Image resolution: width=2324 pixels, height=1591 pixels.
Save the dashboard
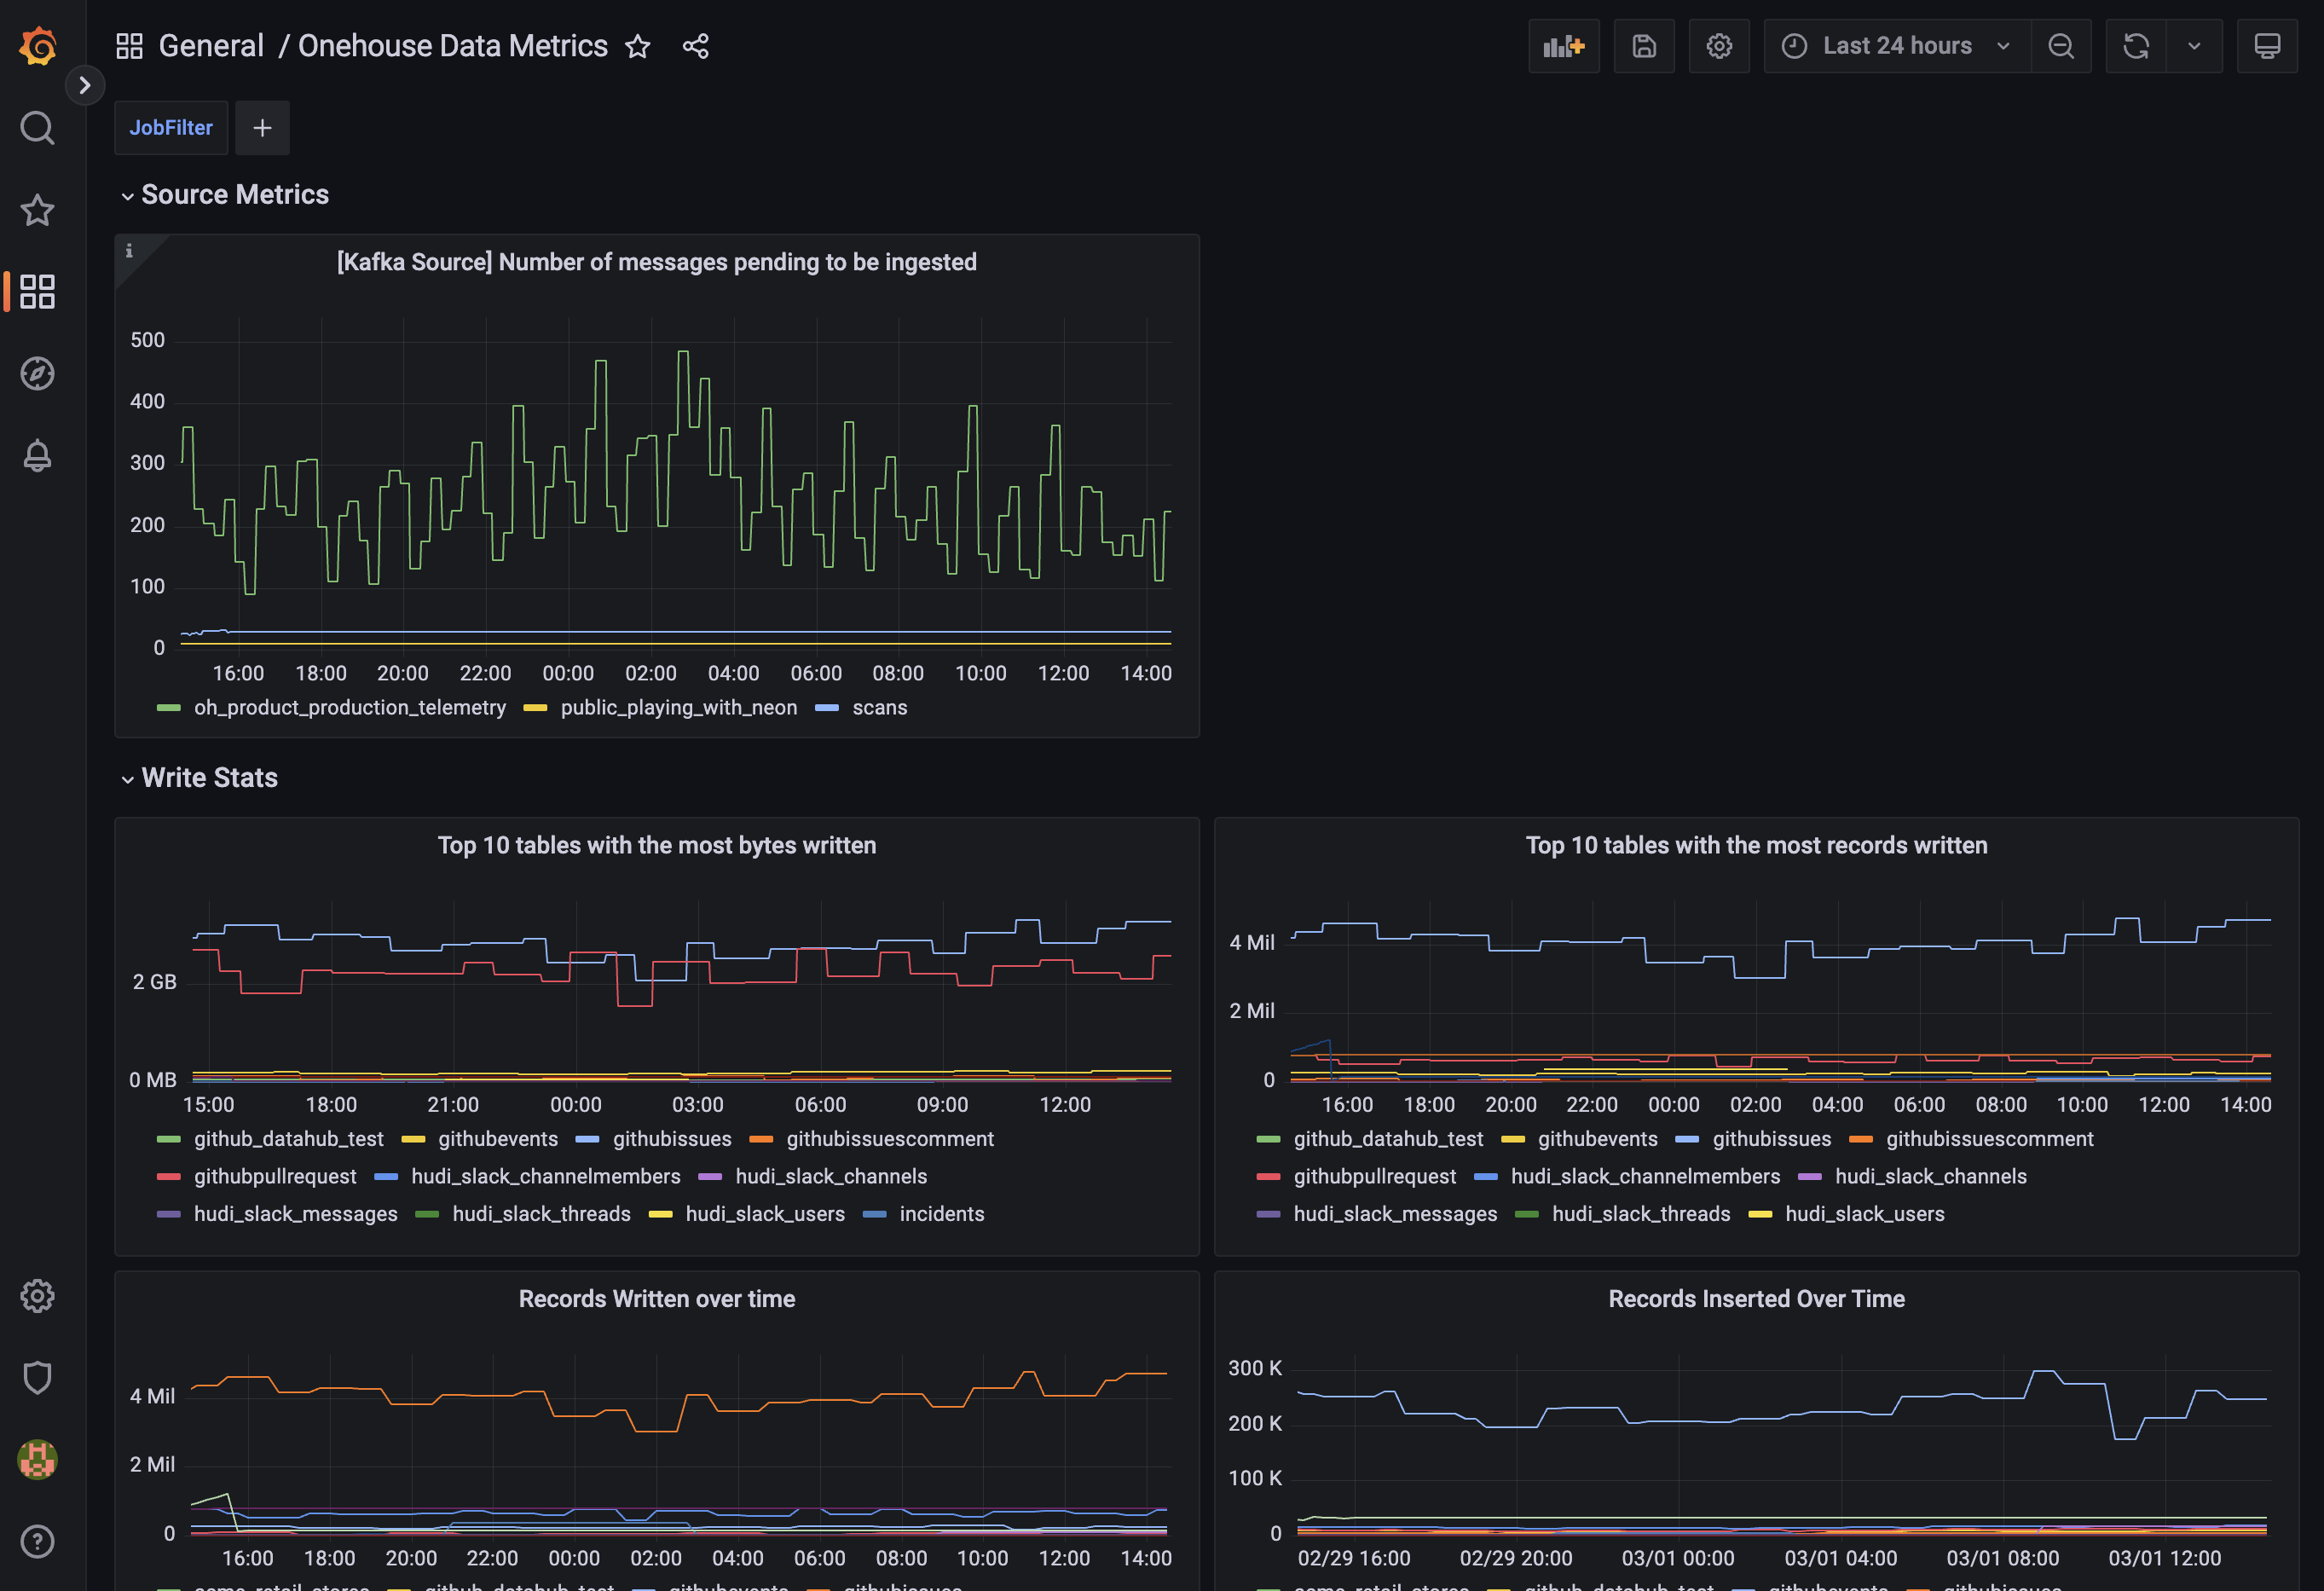pyautogui.click(x=1645, y=46)
